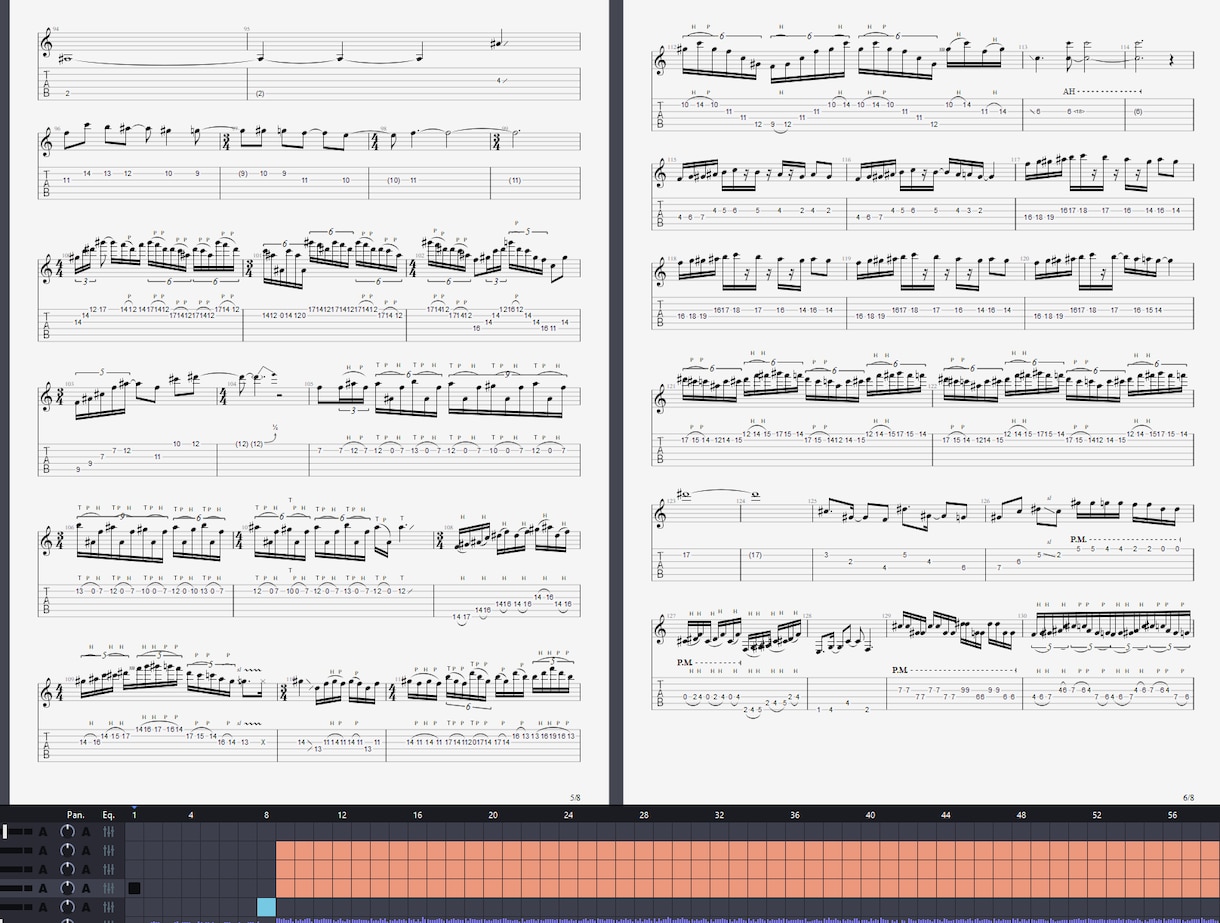The image size is (1220, 923).
Task: Click the pan knob of the first track
Action: pos(67,832)
